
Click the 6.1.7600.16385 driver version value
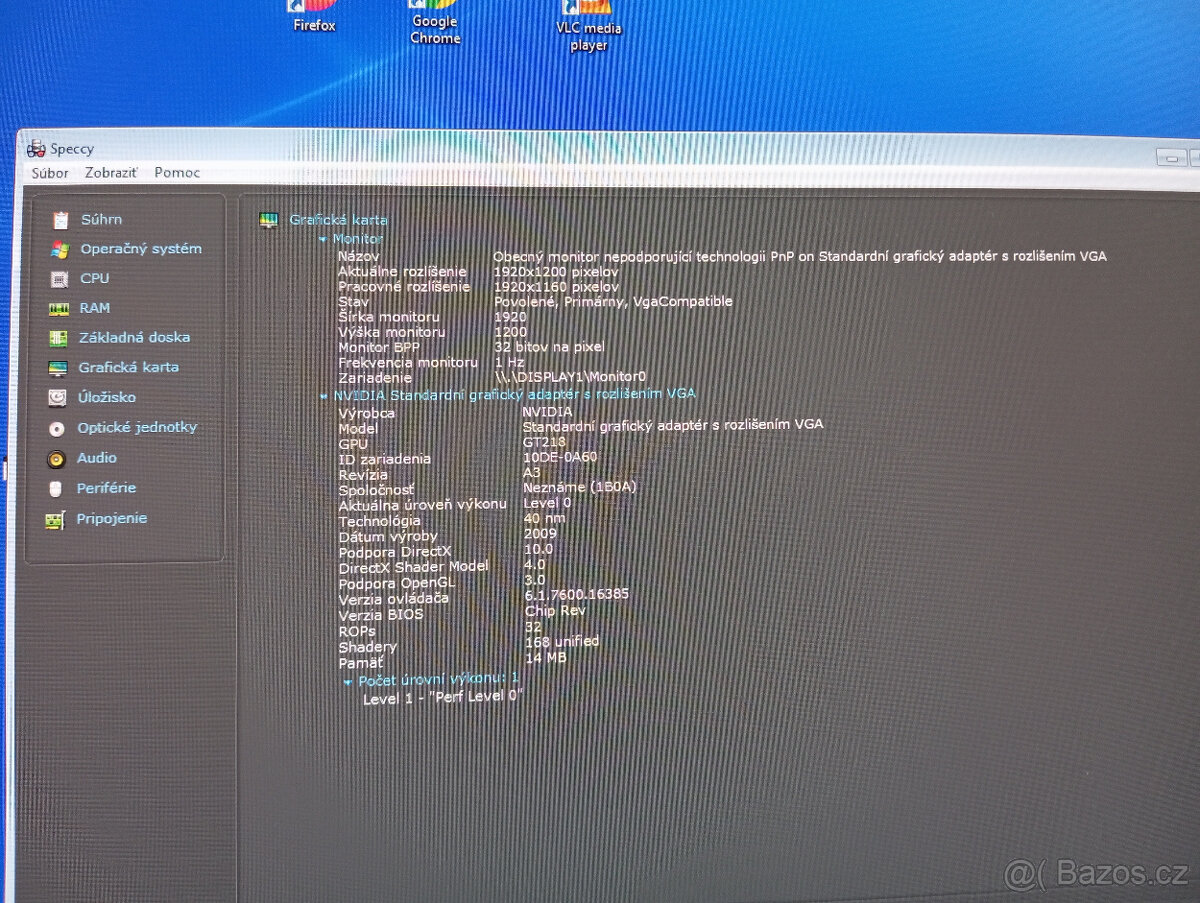click(577, 593)
